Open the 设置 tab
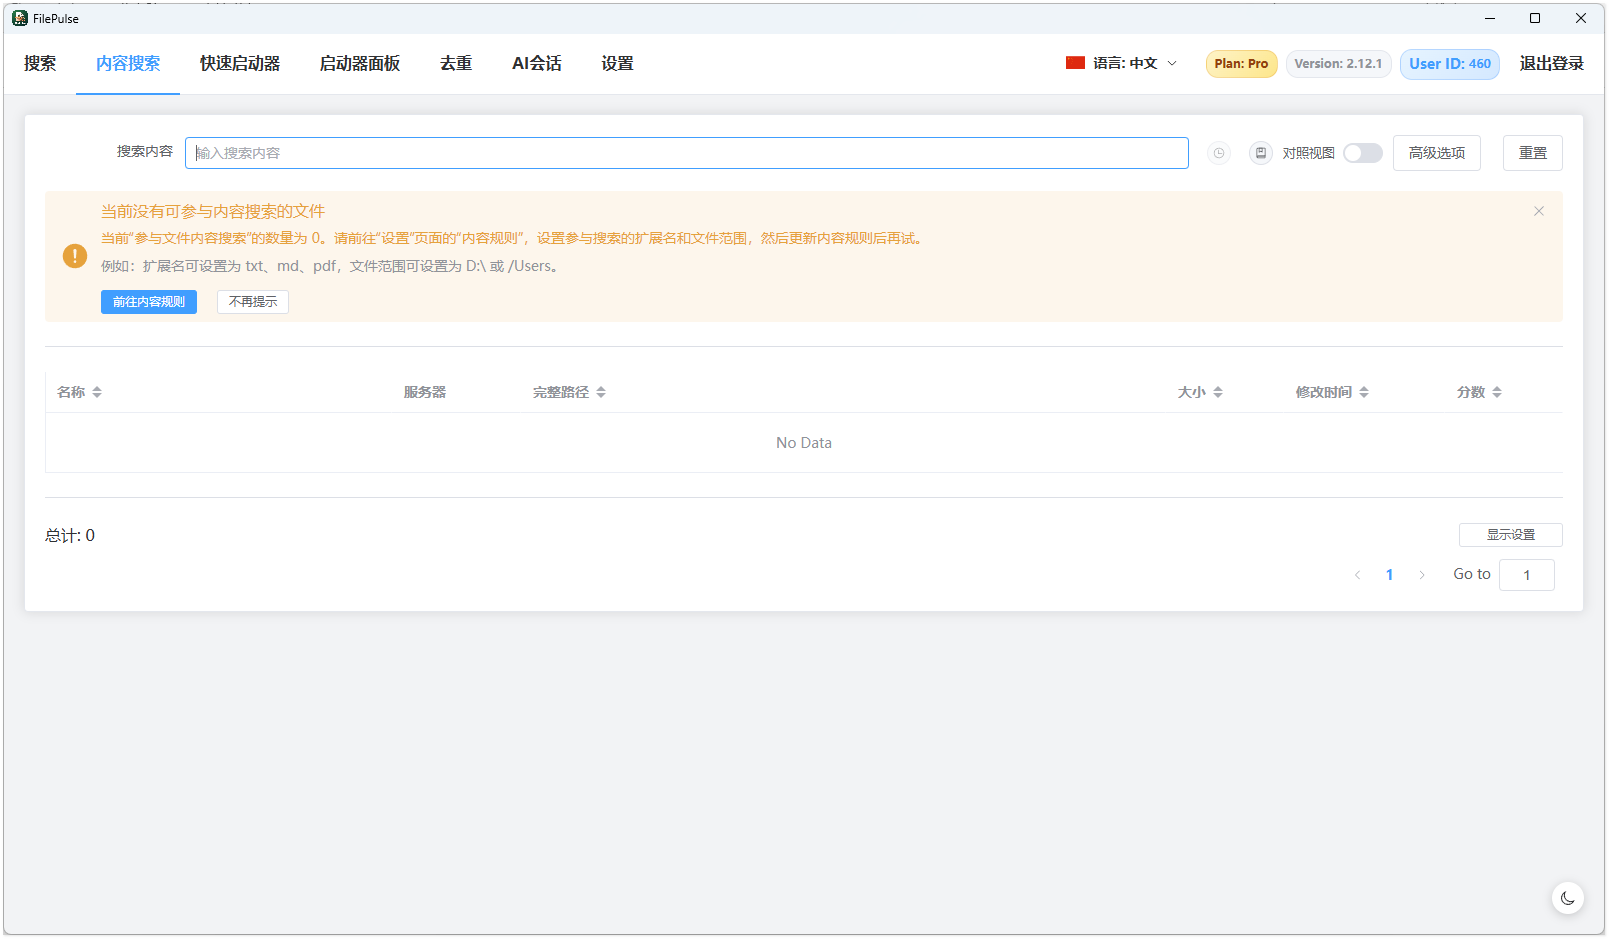Viewport: 1609px width, 939px height. [617, 63]
